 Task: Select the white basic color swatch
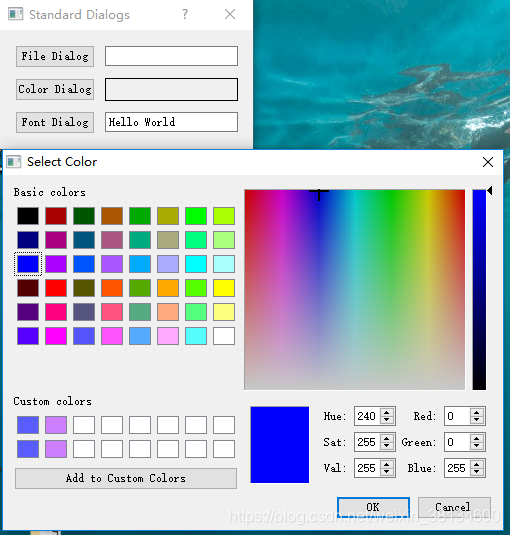[x=224, y=336]
